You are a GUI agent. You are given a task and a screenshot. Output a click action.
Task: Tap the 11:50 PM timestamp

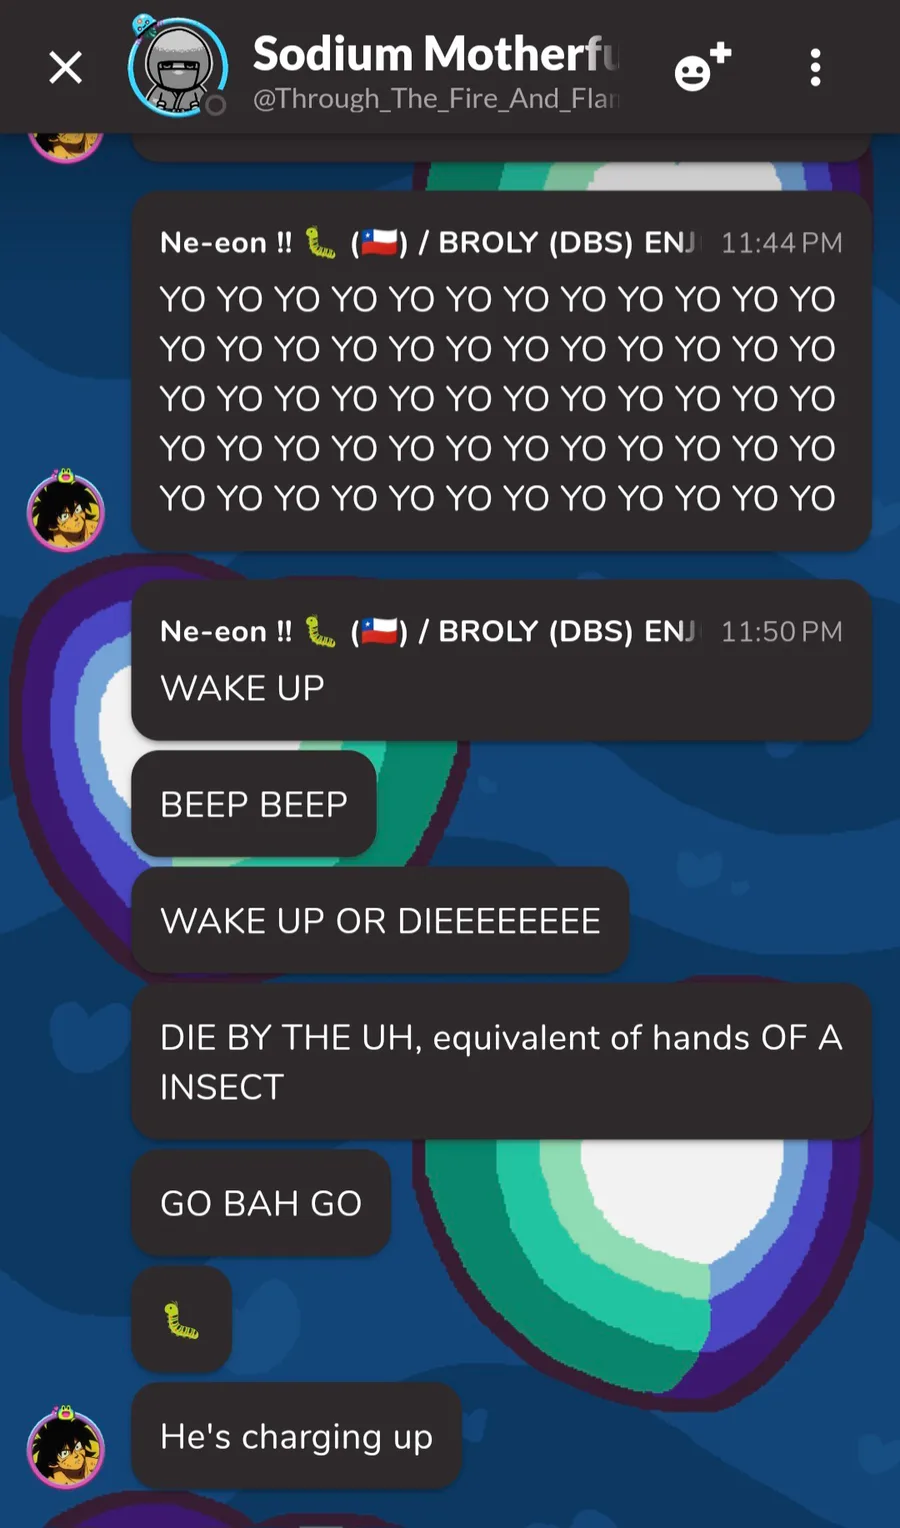[782, 632]
